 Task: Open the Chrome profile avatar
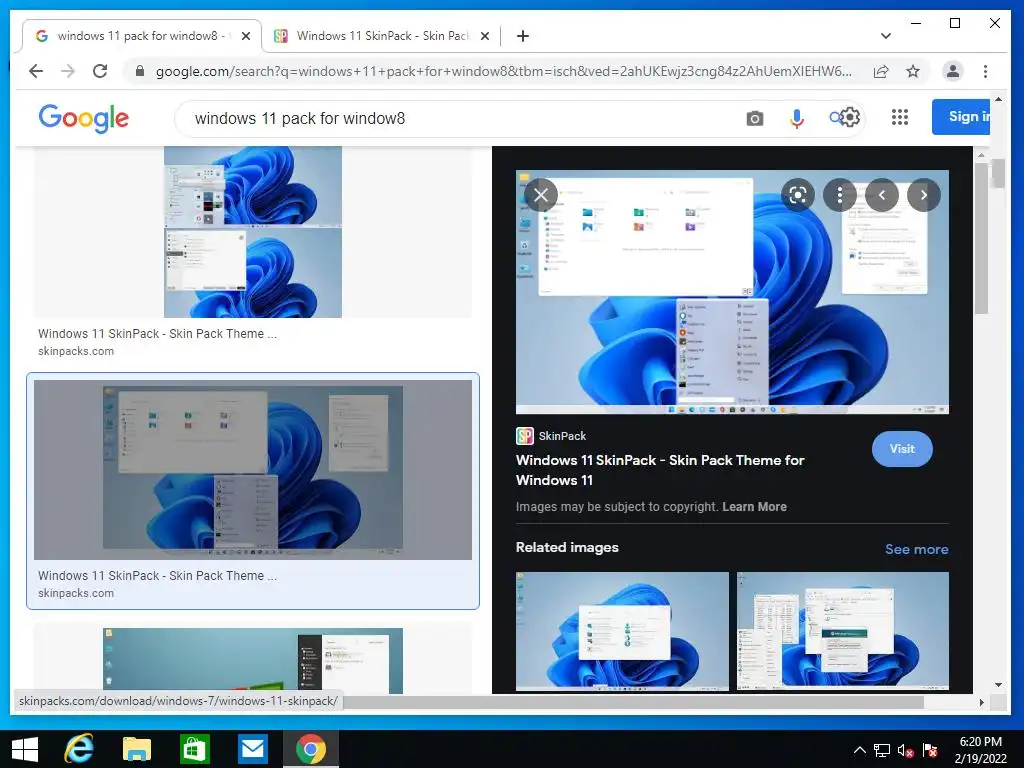[x=953, y=71]
